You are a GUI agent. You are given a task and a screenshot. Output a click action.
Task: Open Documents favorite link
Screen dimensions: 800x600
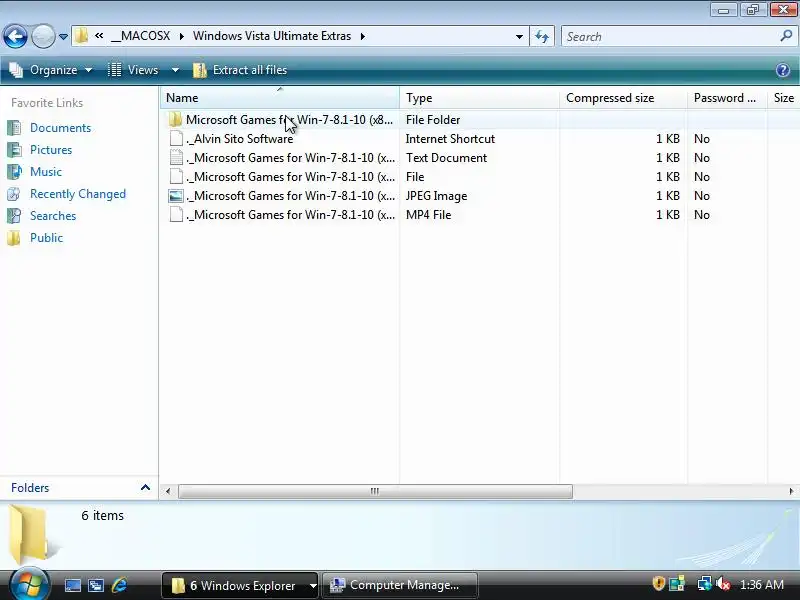(60, 128)
